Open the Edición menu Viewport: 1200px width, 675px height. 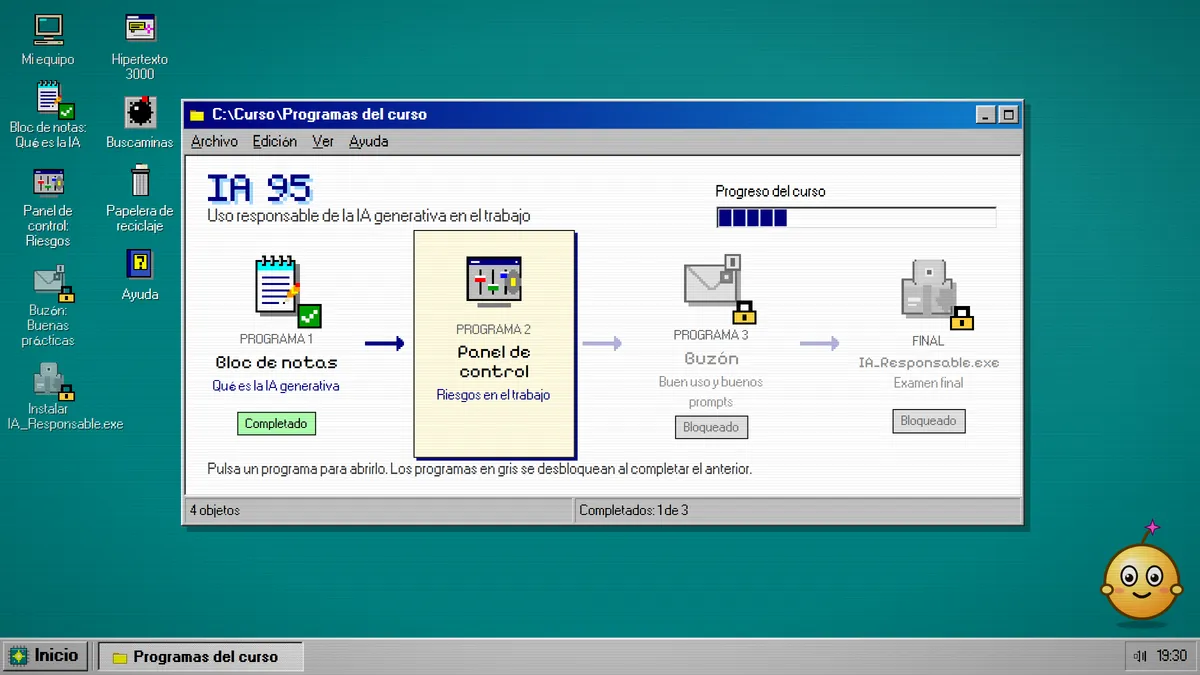coord(274,141)
